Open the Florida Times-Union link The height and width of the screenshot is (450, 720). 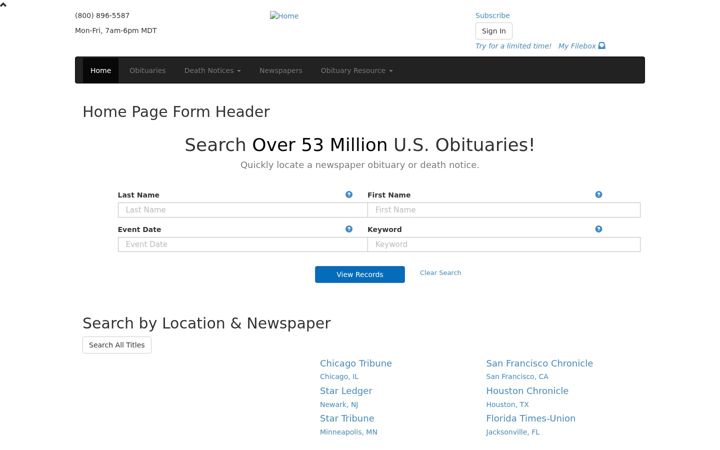[x=531, y=418]
